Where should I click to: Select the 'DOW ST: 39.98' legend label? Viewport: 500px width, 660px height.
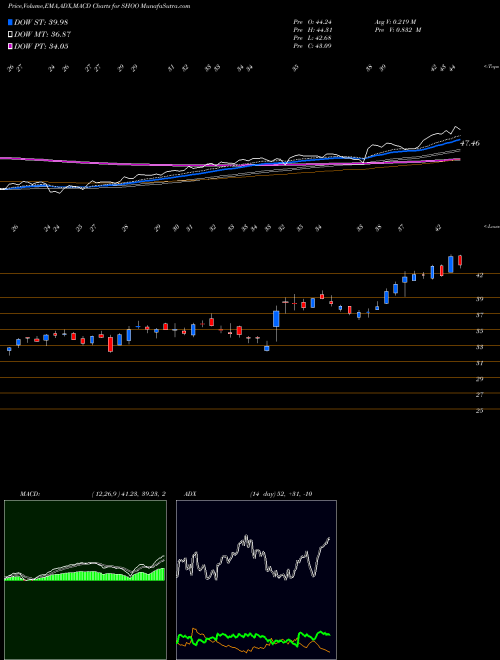pyautogui.click(x=41, y=22)
